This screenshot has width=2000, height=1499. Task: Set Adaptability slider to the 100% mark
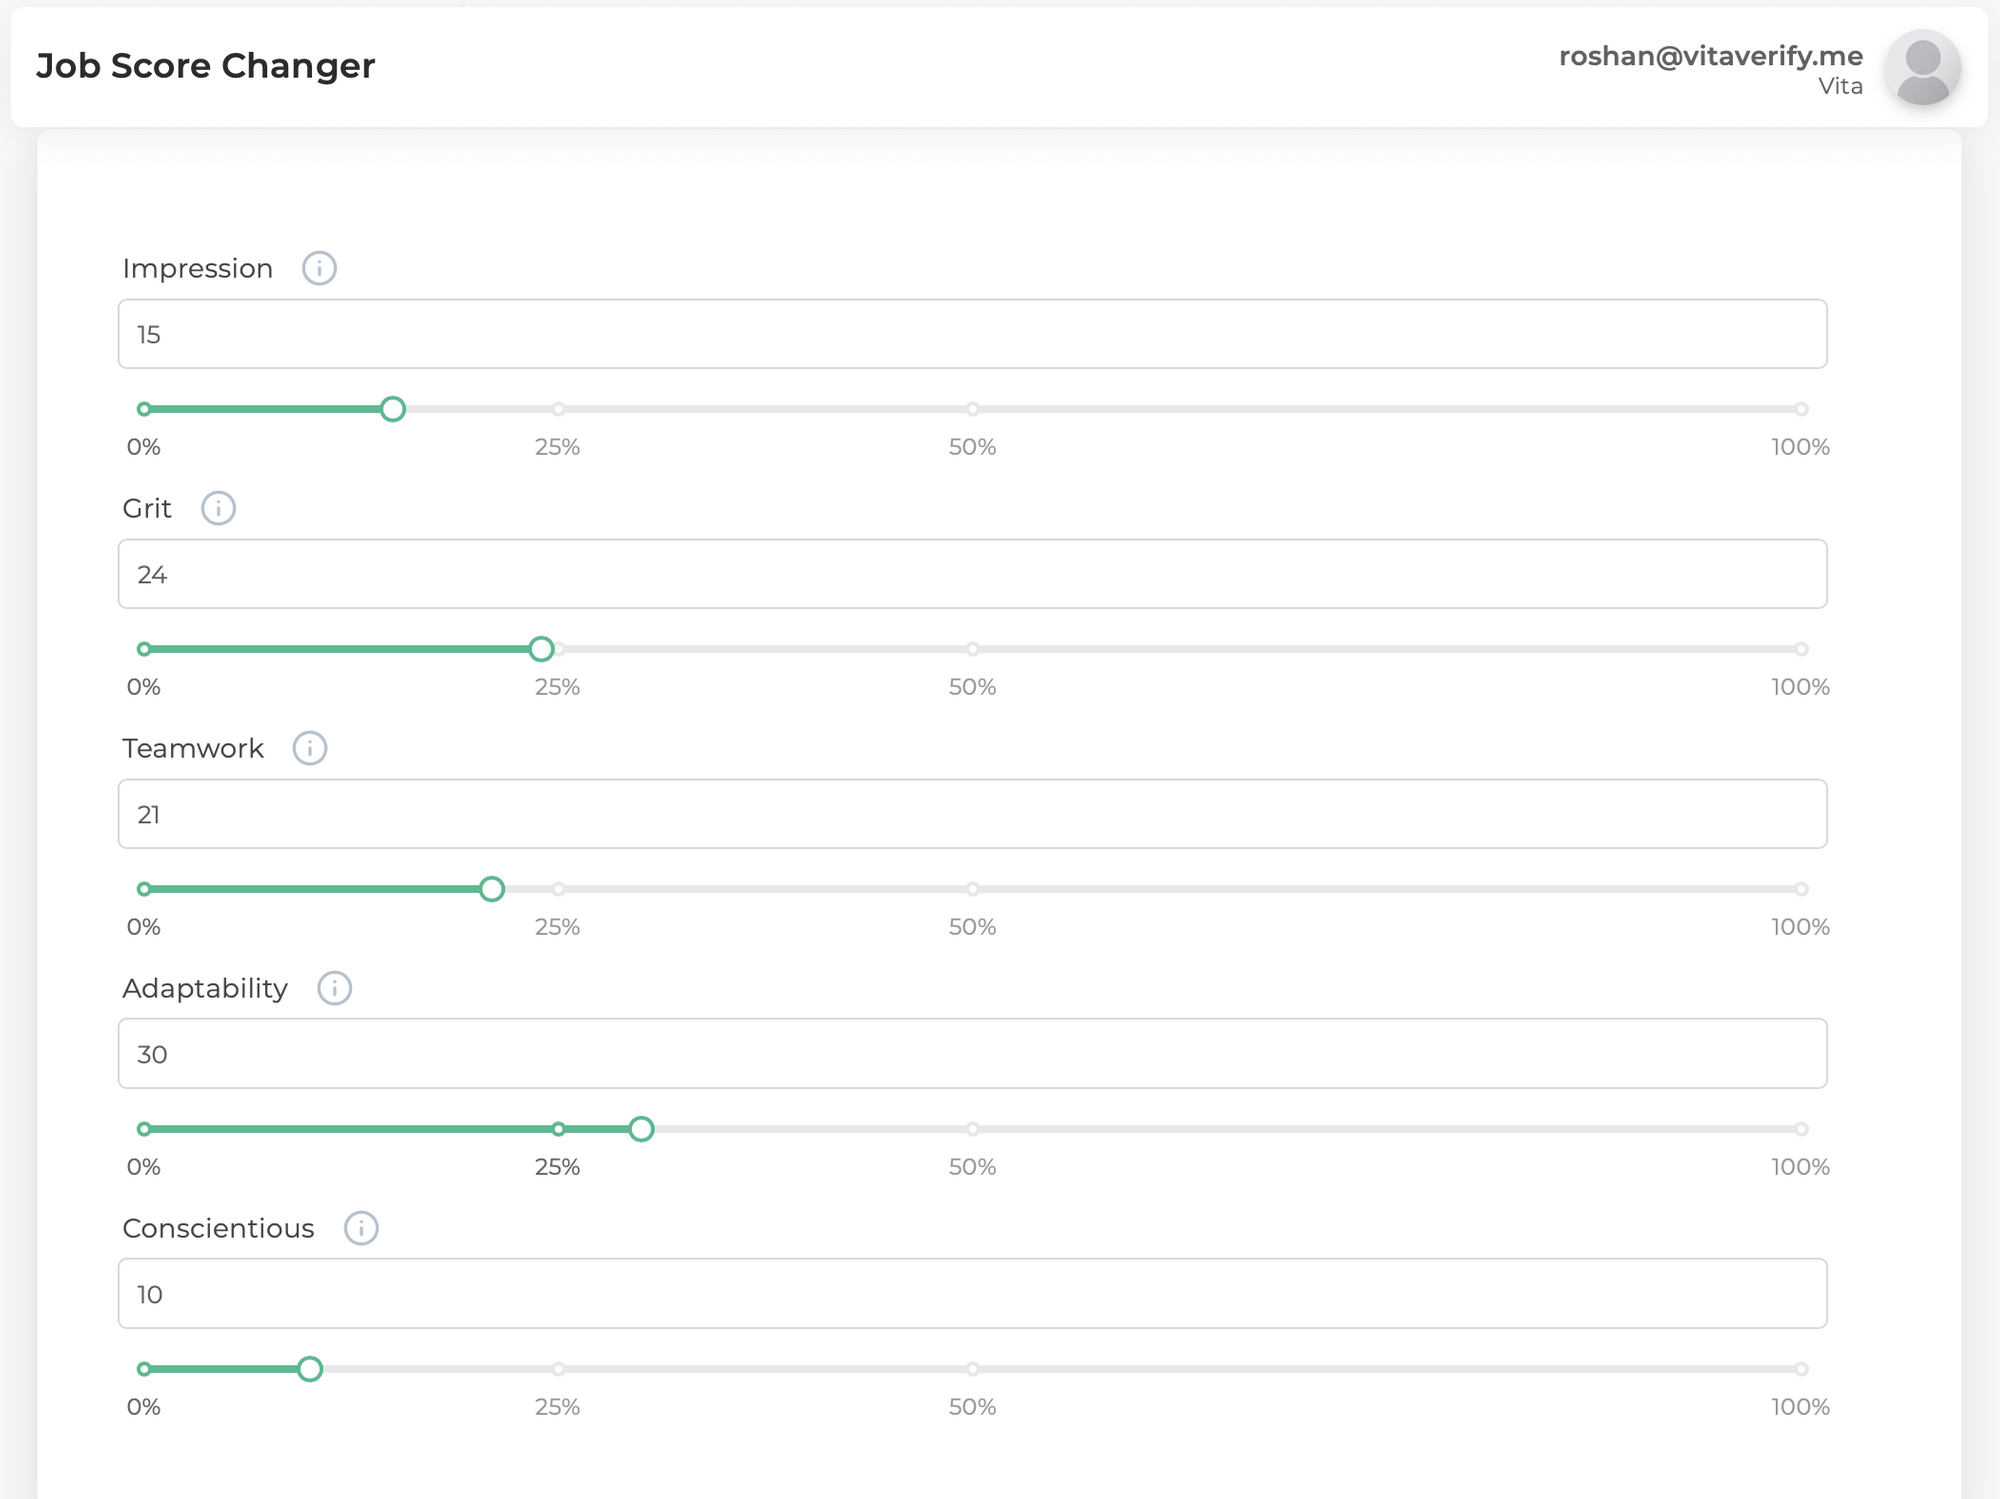pos(1801,1129)
